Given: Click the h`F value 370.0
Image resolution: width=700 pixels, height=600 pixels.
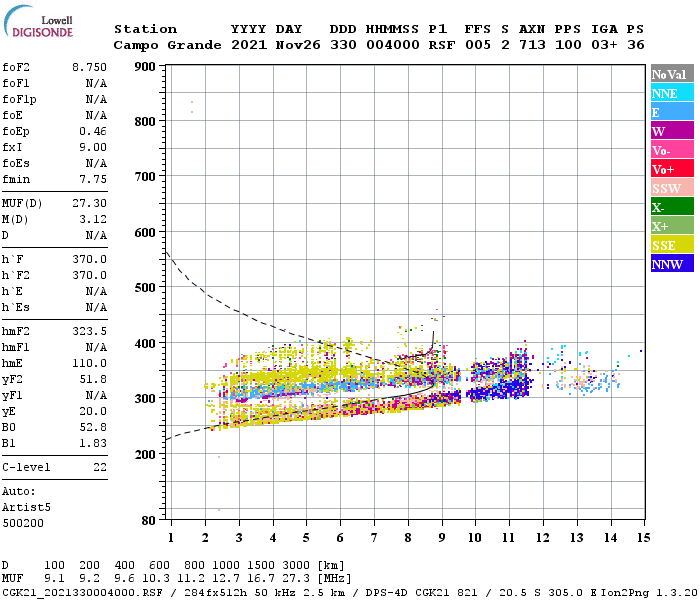Looking at the screenshot, I should [x=89, y=259].
